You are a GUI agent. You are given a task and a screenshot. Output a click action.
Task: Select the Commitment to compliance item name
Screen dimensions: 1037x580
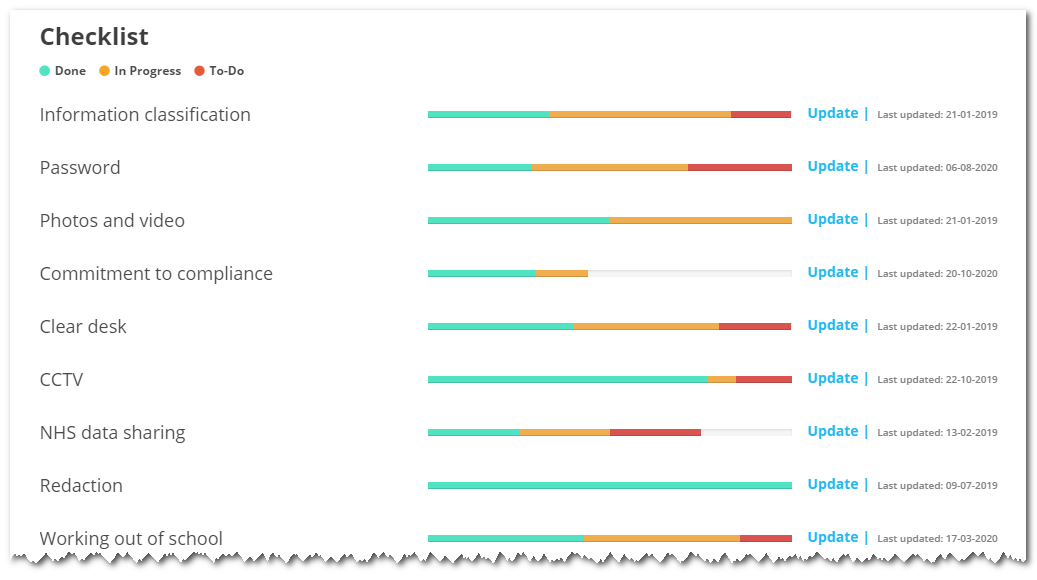tap(156, 274)
